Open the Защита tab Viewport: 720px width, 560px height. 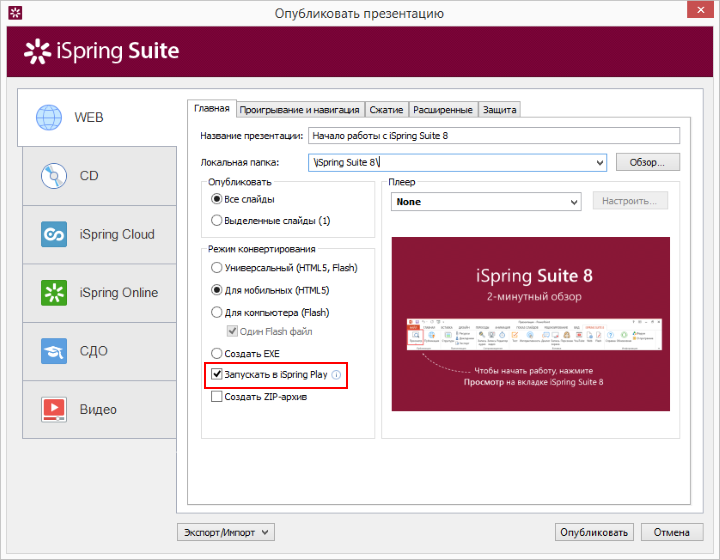point(500,110)
